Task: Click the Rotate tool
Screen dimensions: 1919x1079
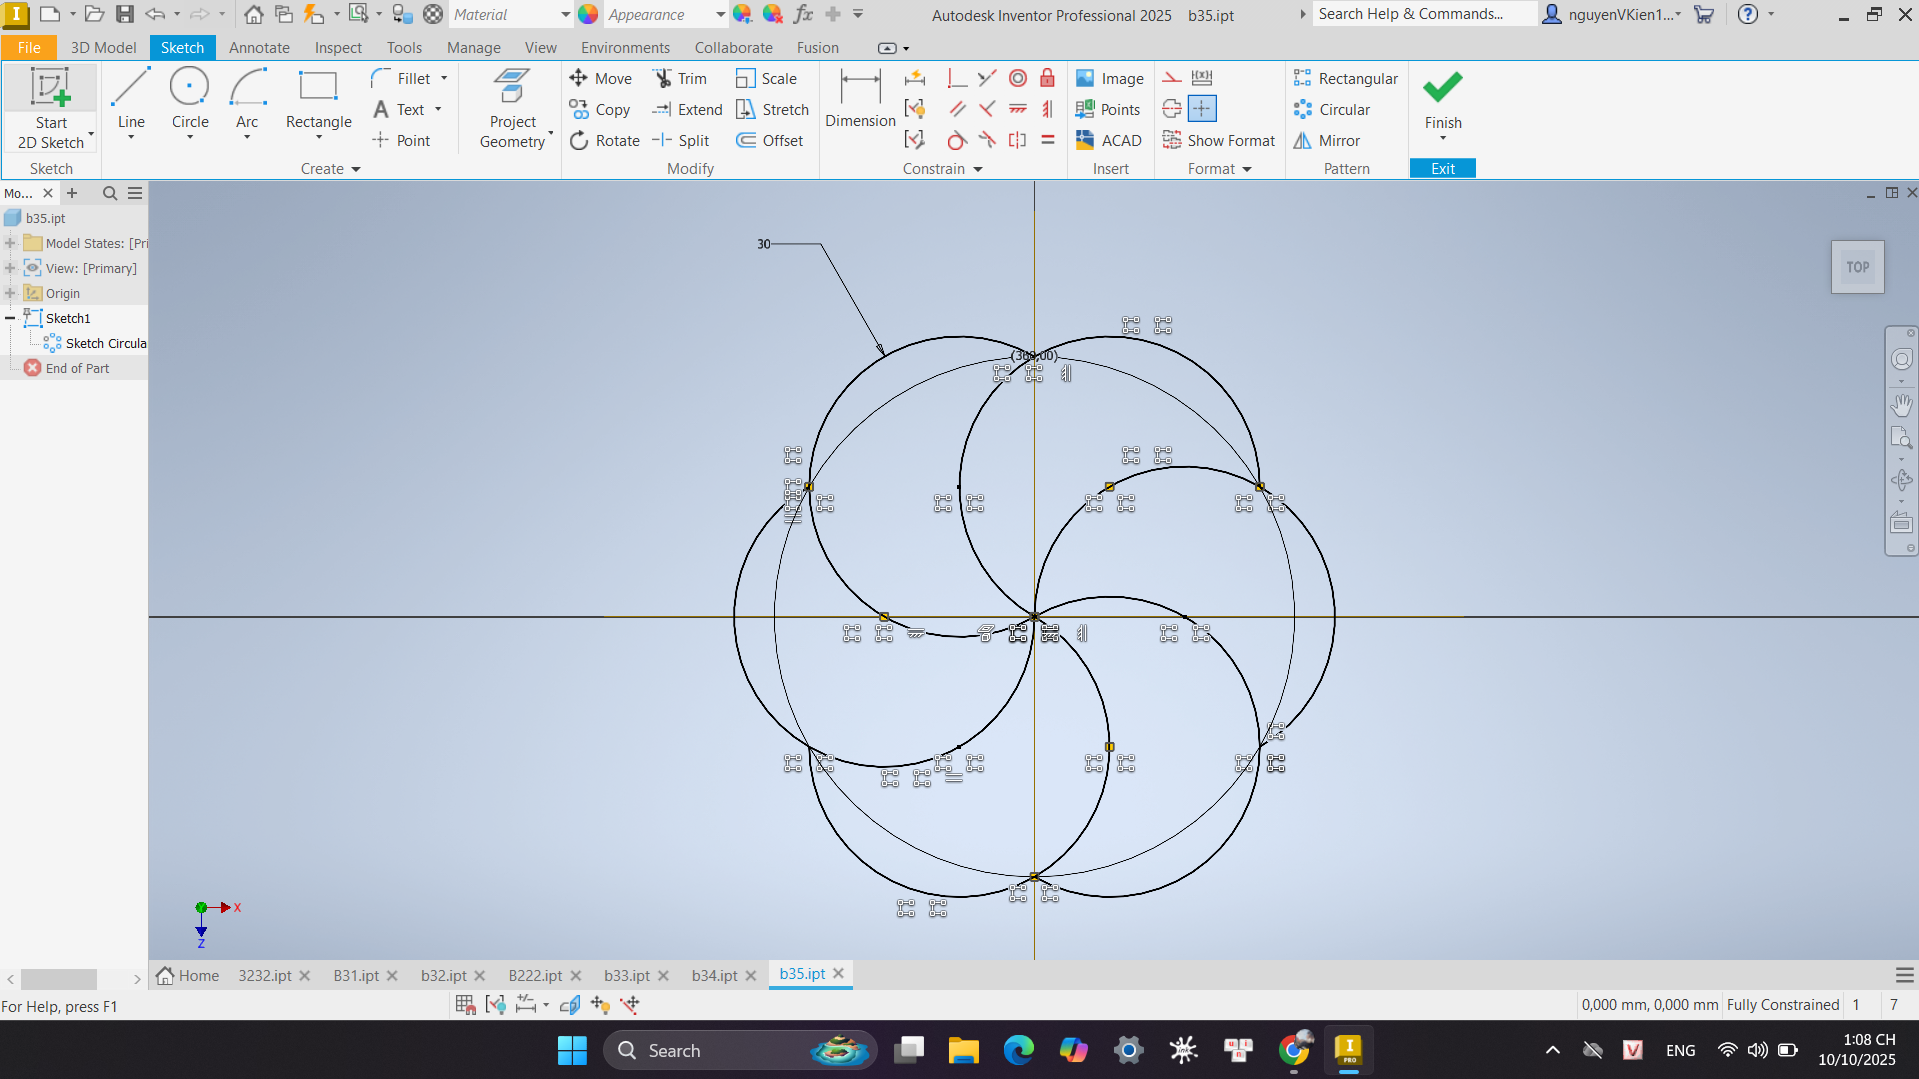Action: coord(605,140)
